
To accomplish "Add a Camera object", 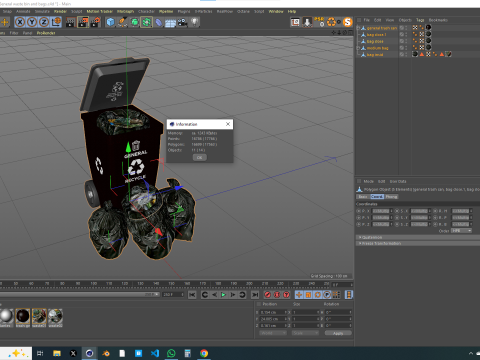I will coord(182,22).
